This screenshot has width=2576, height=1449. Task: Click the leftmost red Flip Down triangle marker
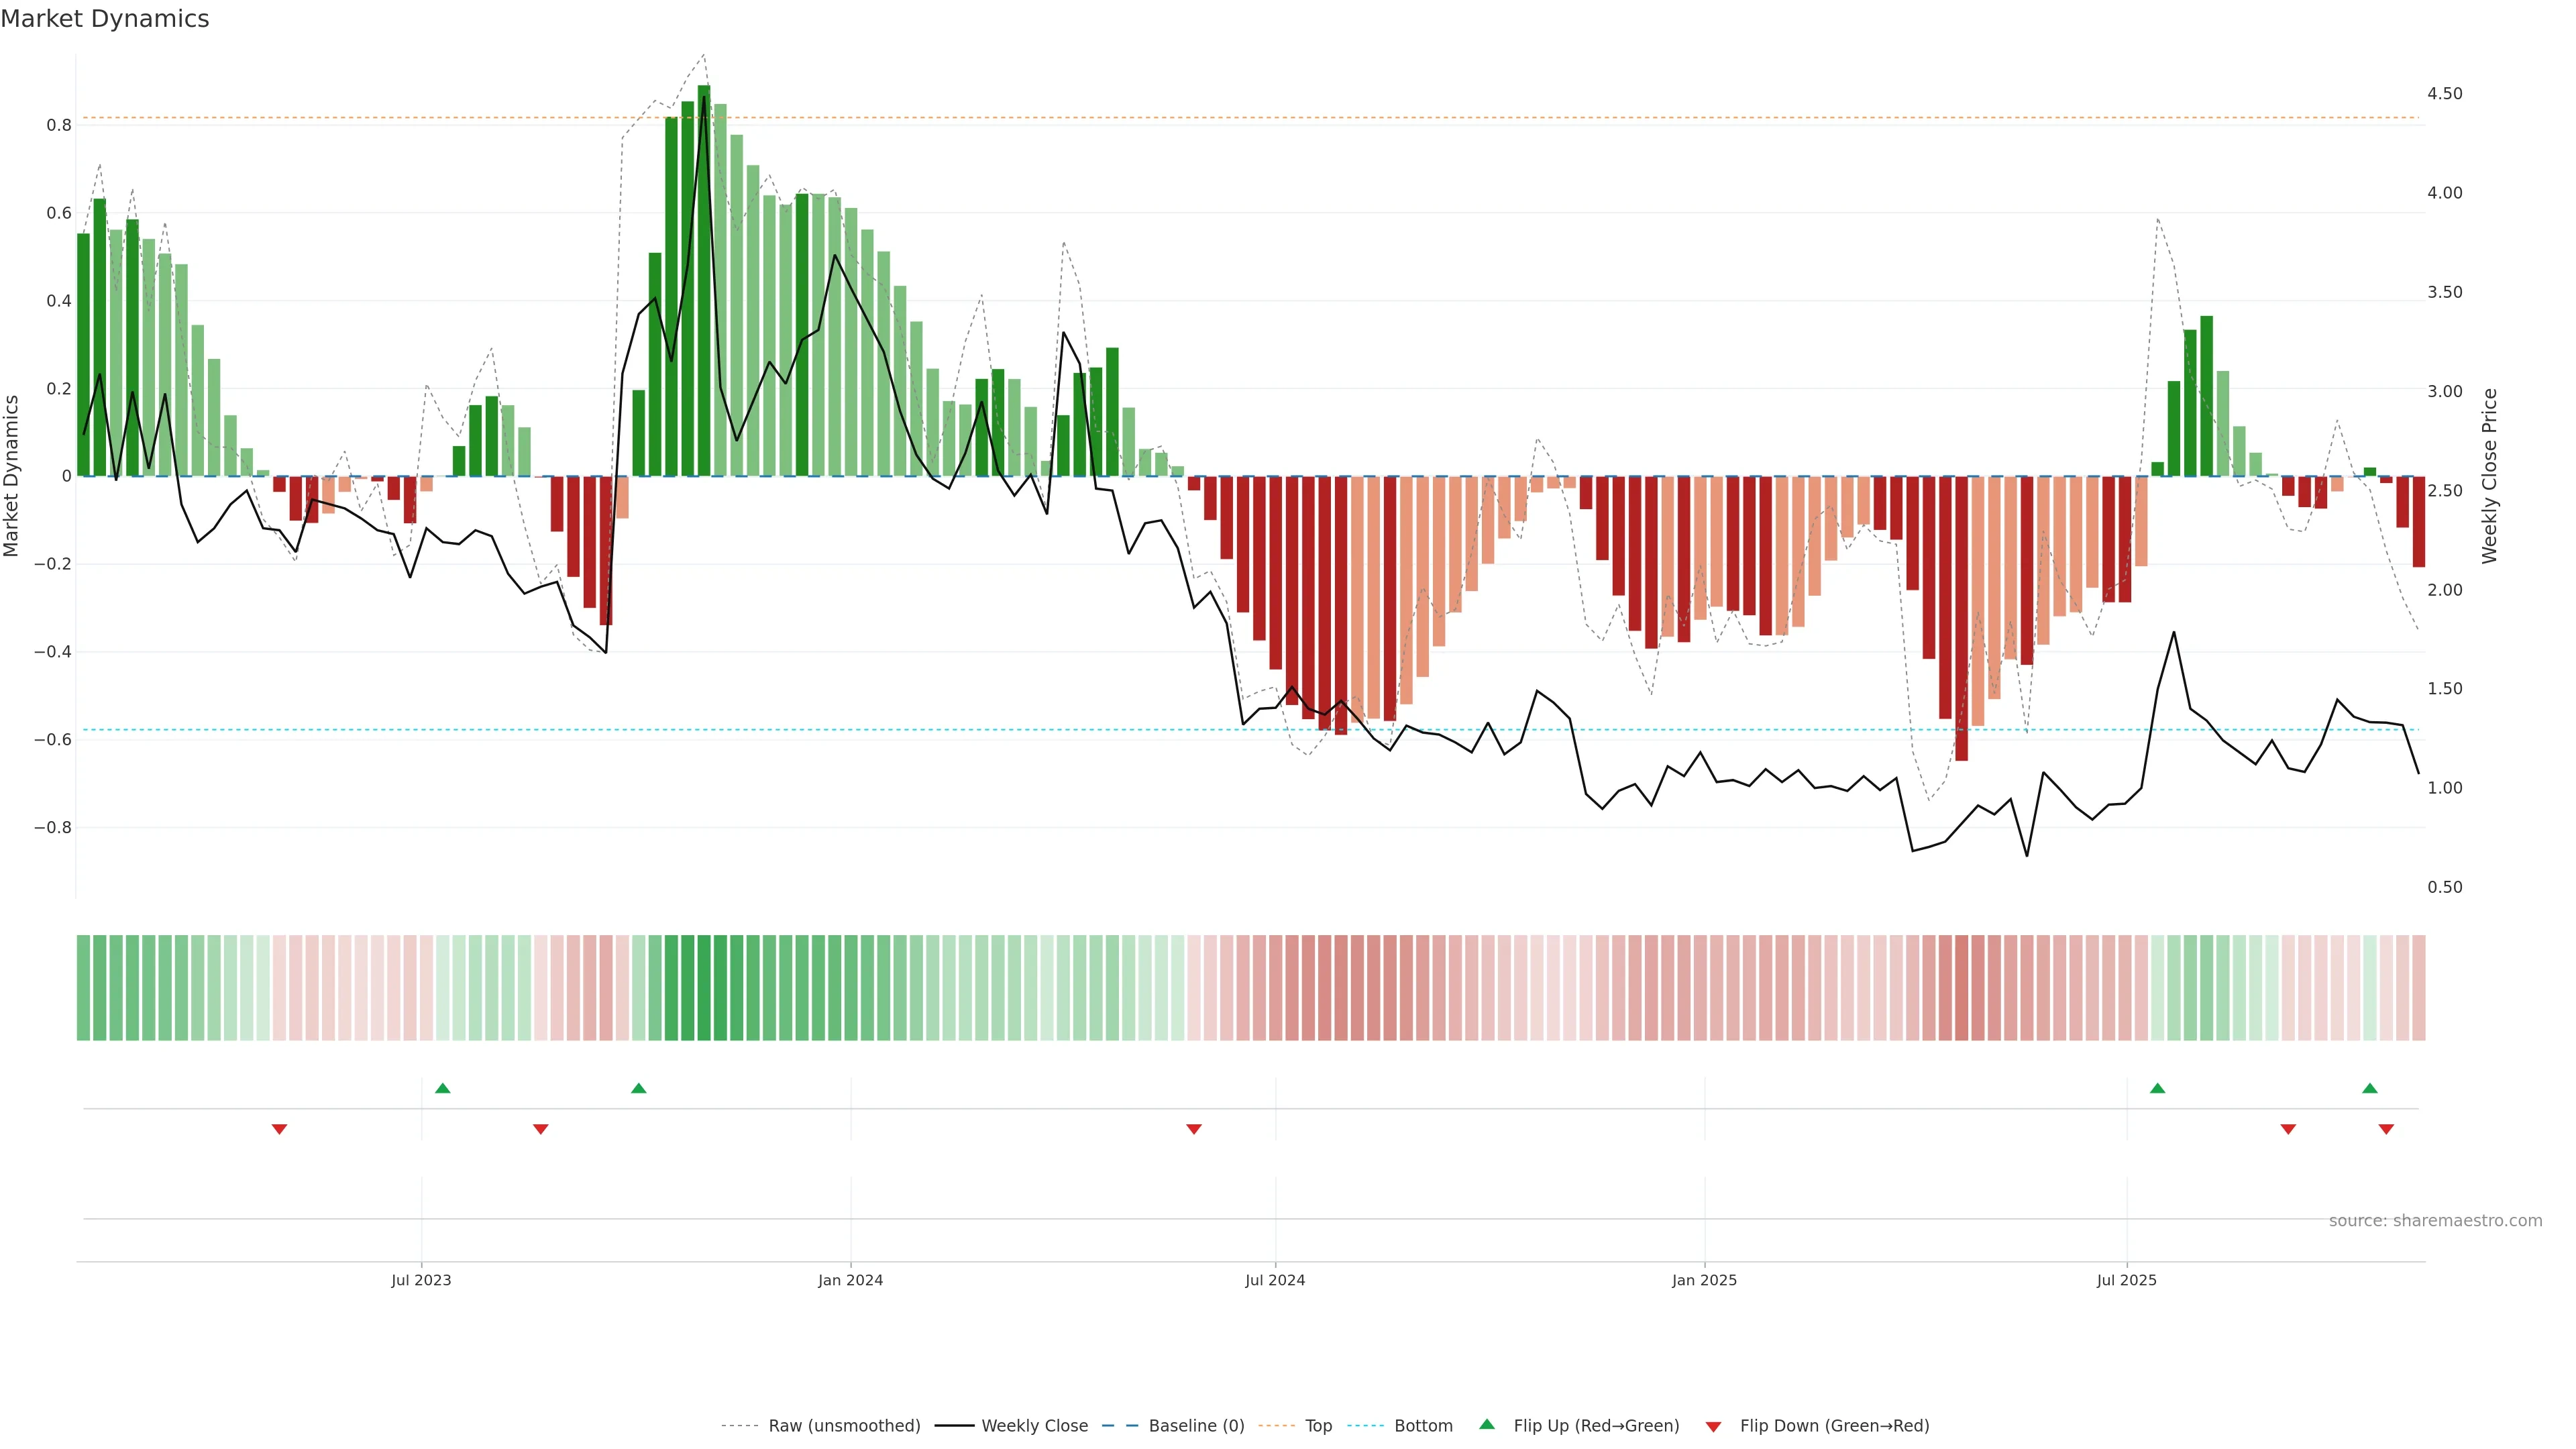tap(279, 1129)
